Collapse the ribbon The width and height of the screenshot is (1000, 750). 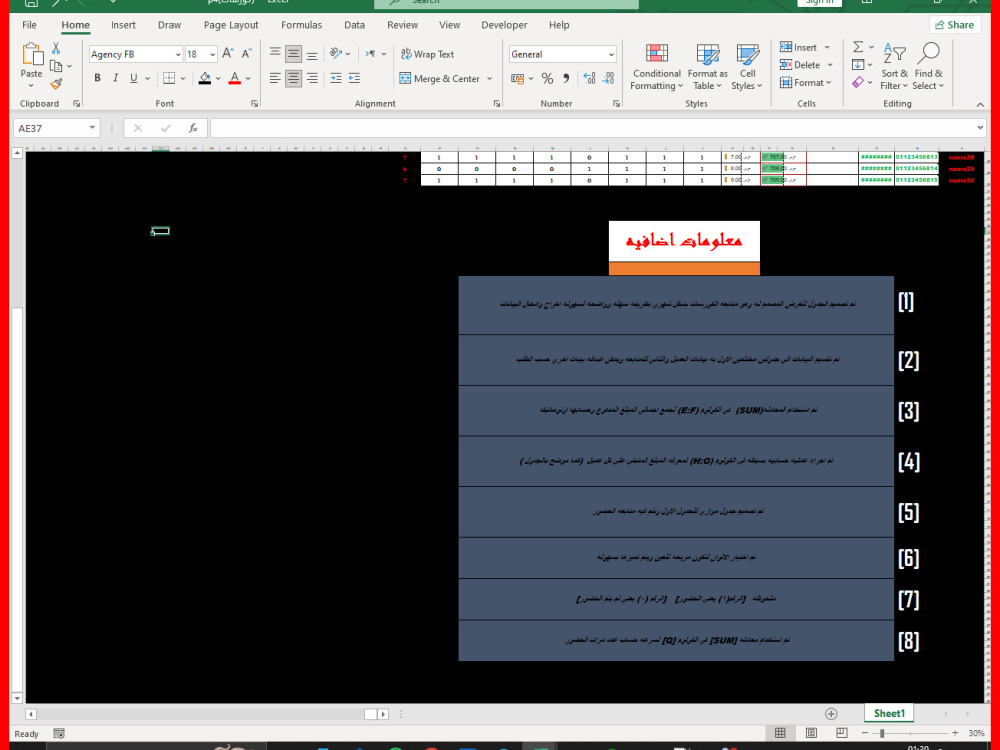[980, 104]
